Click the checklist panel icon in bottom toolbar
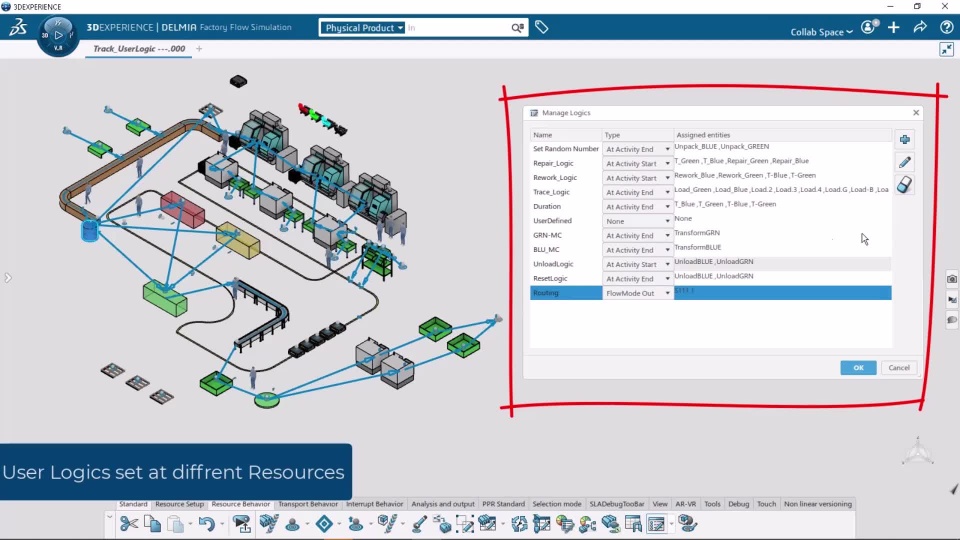 (x=656, y=524)
